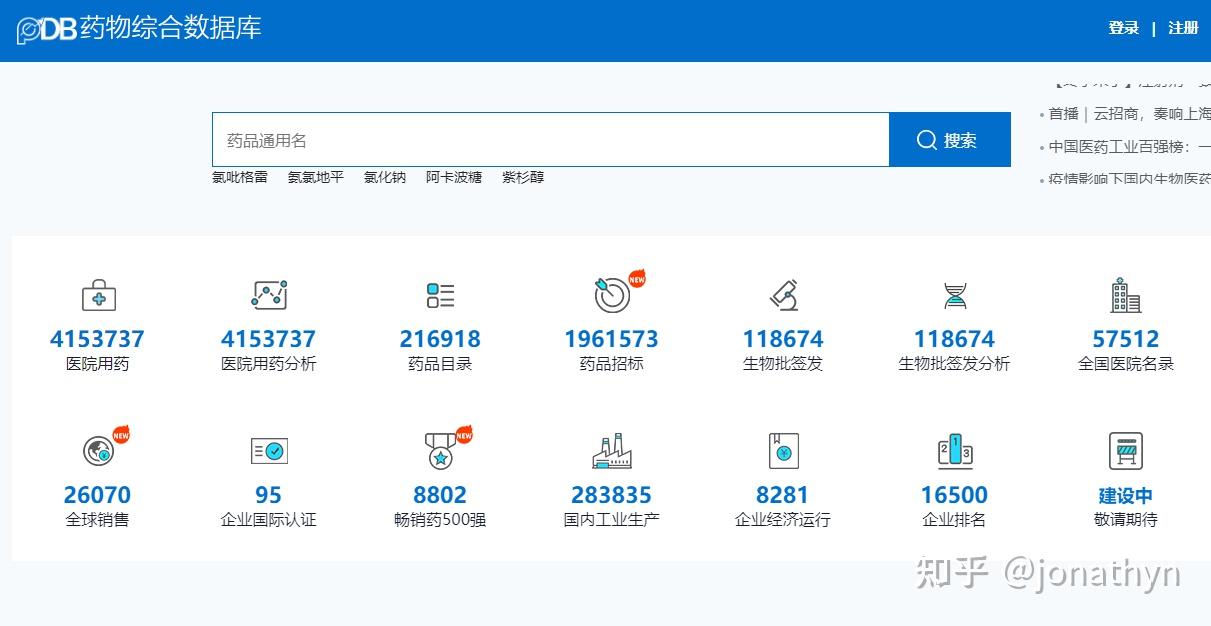1211x626 pixels.
Task: Click the number 1961573 above 药品招标
Action: point(612,339)
